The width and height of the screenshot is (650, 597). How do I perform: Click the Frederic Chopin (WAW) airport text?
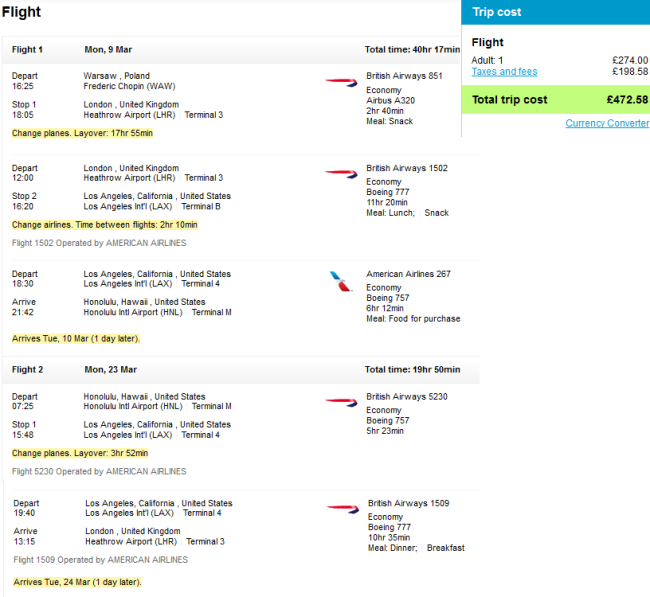pyautogui.click(x=129, y=86)
